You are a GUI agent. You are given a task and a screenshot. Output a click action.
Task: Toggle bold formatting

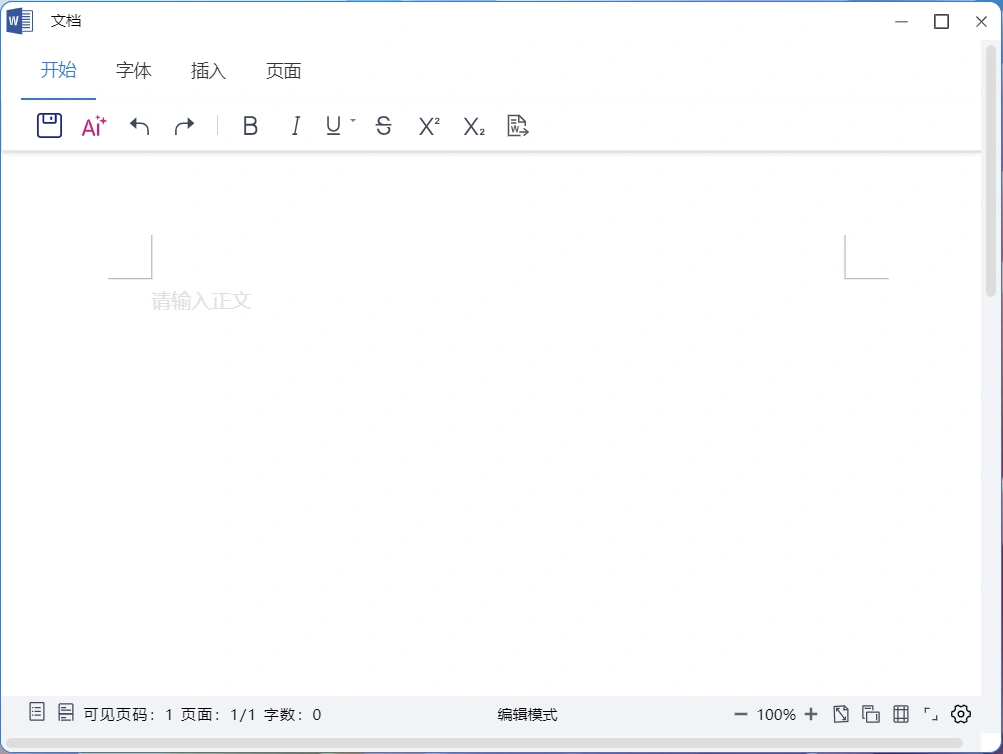tap(250, 126)
